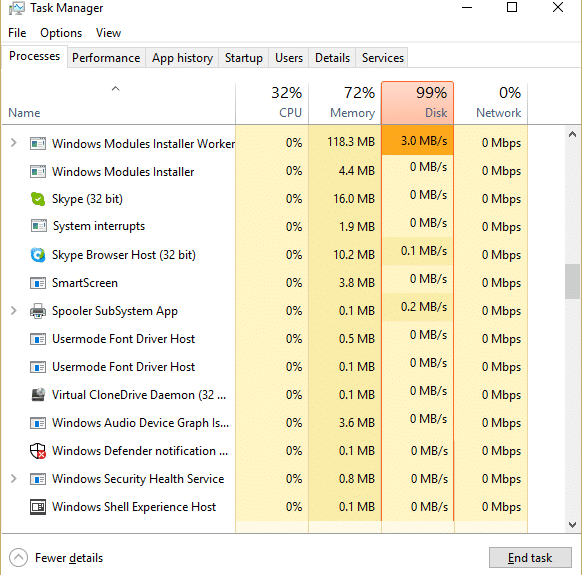Click the 0.8 MB memory value
The height and width of the screenshot is (575, 582).
click(x=357, y=479)
